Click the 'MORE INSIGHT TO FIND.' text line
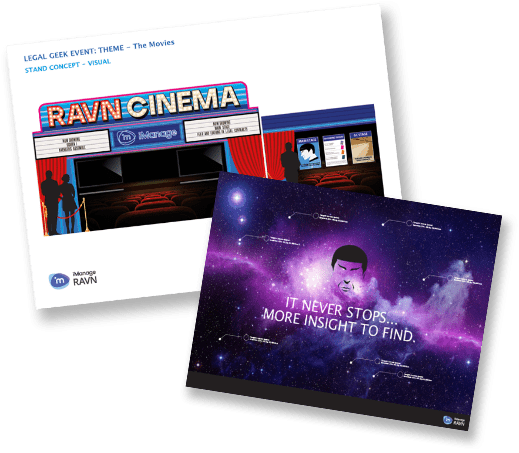Screen dimensions: 519x453 point(339,325)
